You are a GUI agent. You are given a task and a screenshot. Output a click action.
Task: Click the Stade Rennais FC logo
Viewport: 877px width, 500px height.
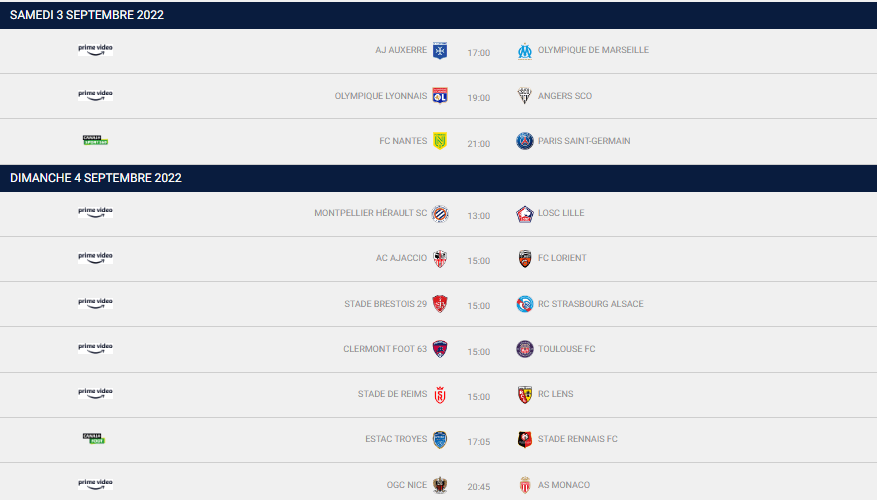525,439
